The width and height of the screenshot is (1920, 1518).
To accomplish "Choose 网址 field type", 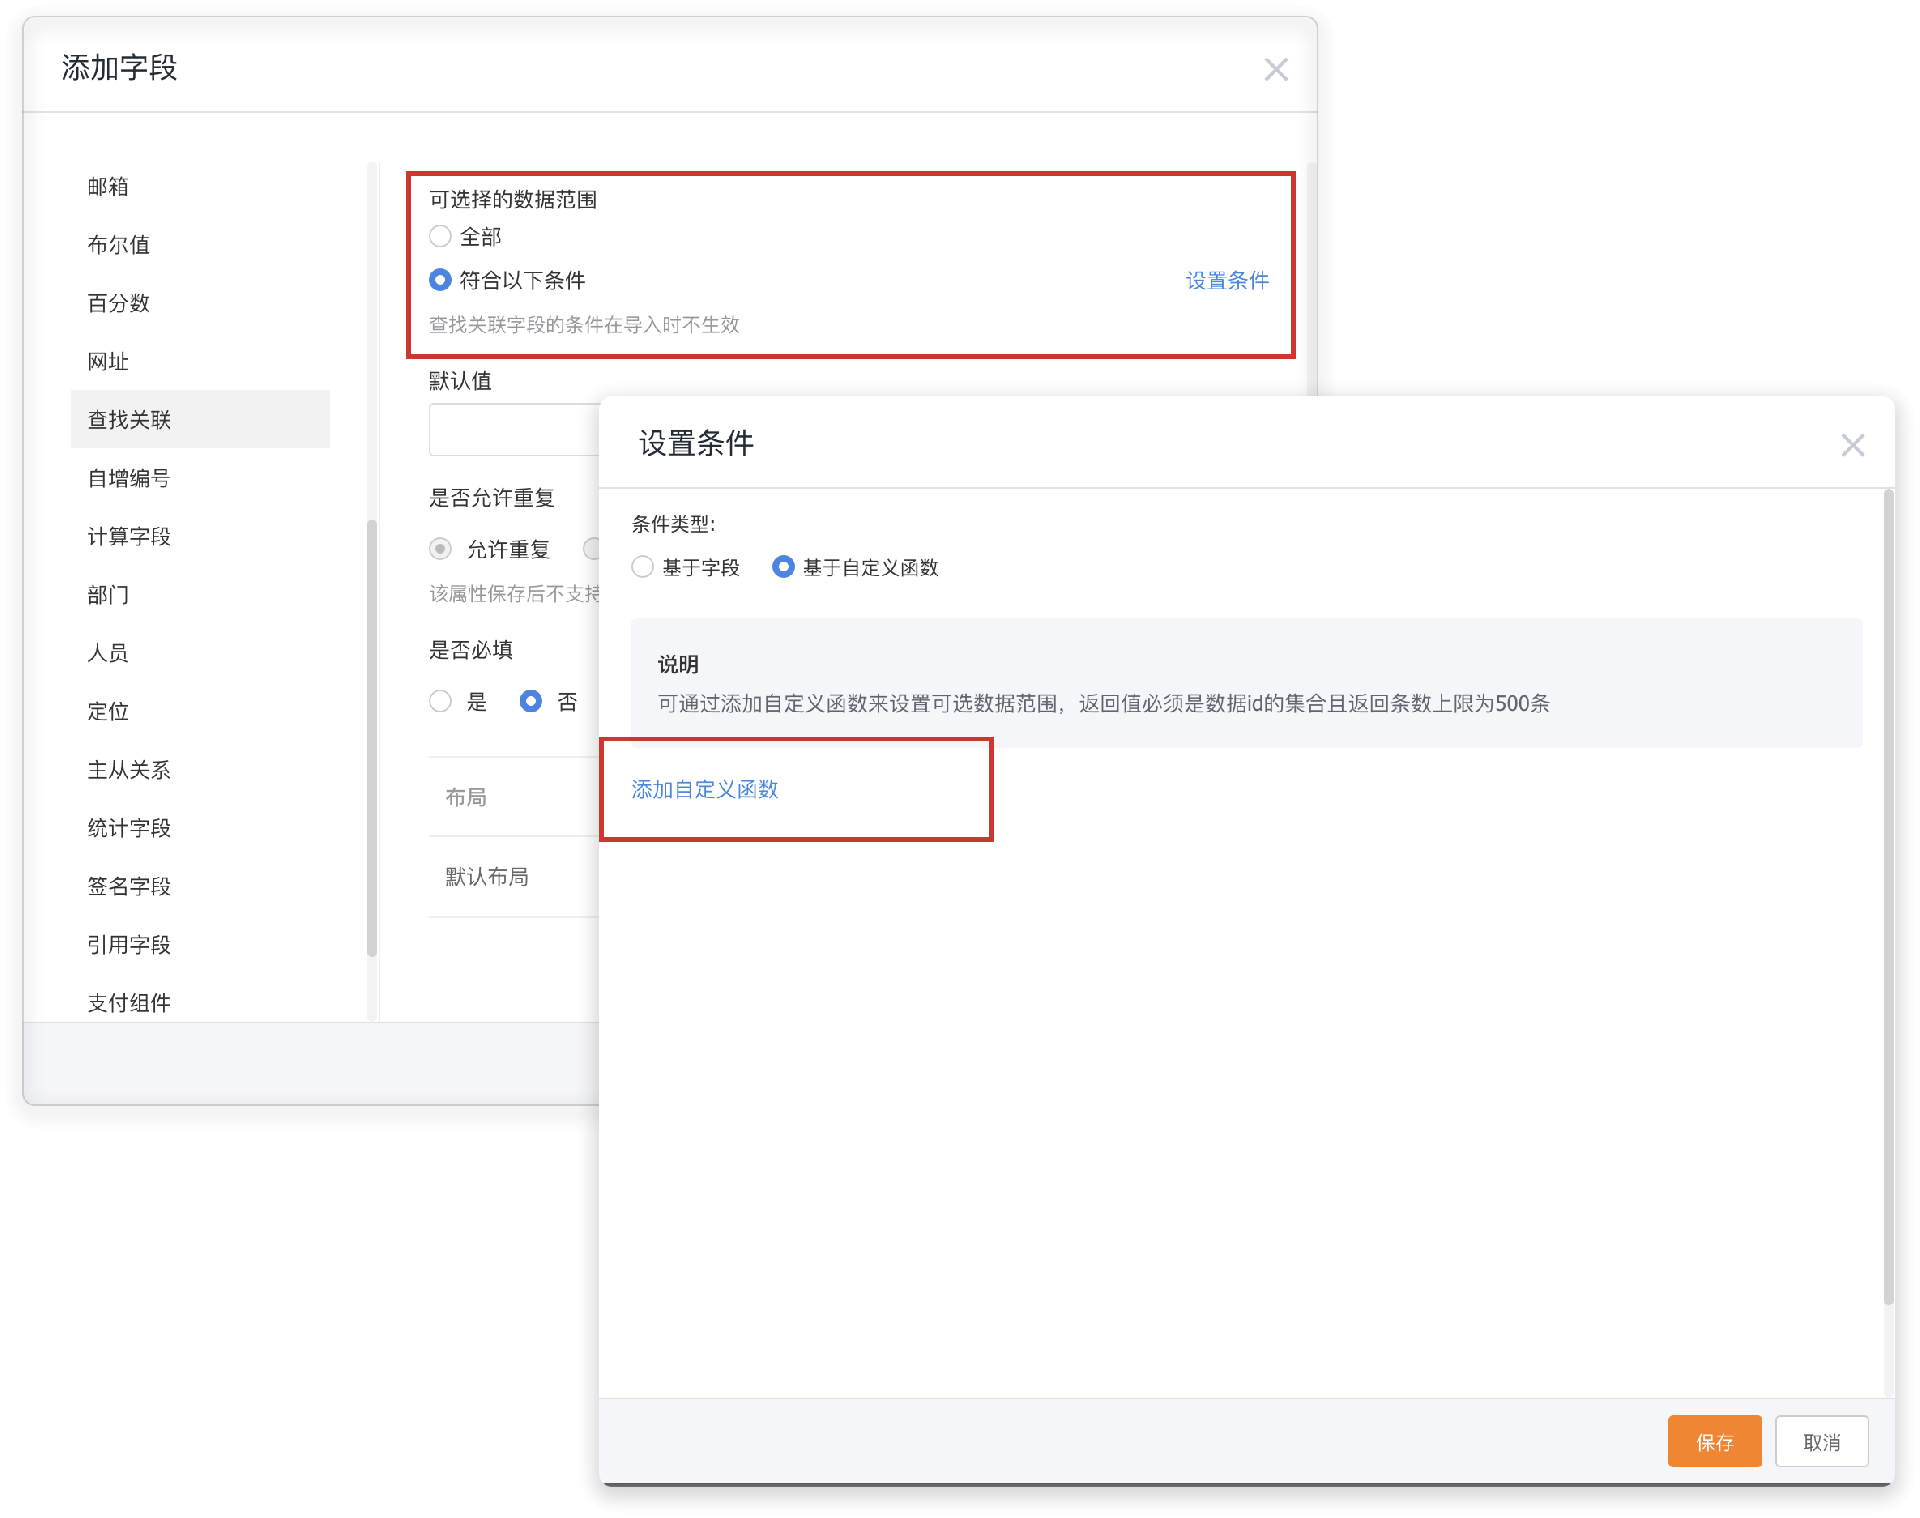I will pyautogui.click(x=200, y=361).
